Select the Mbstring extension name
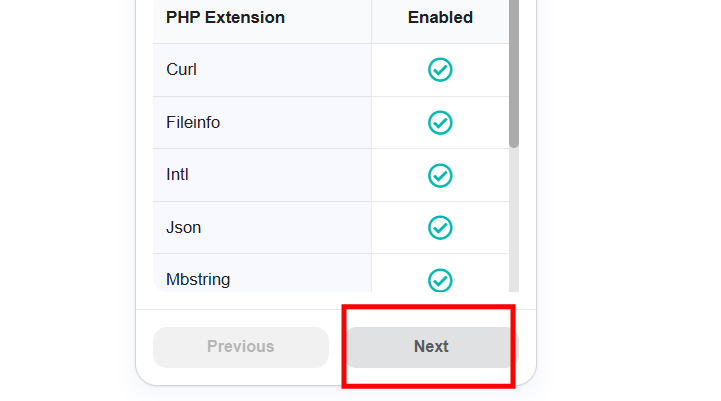This screenshot has height=401, width=721. tap(198, 279)
